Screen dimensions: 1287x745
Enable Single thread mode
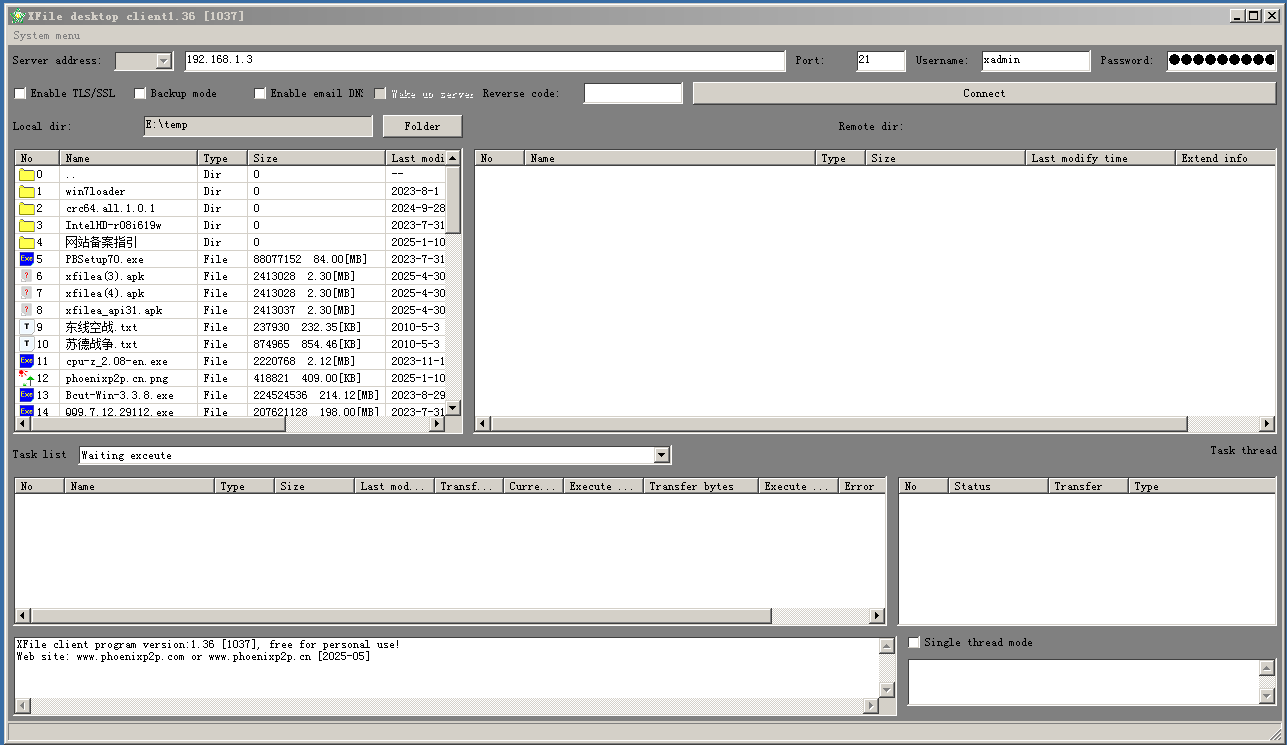tap(914, 643)
